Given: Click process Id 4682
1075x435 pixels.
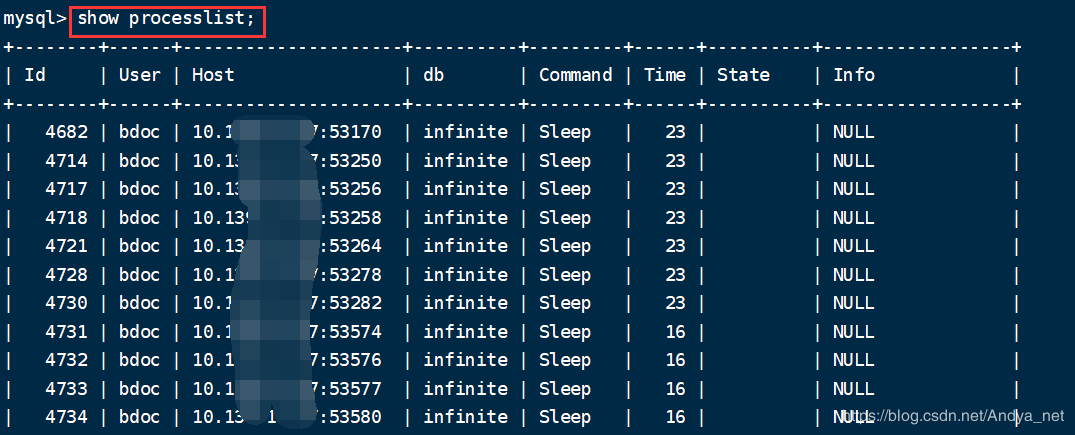Looking at the screenshot, I should [x=66, y=132].
